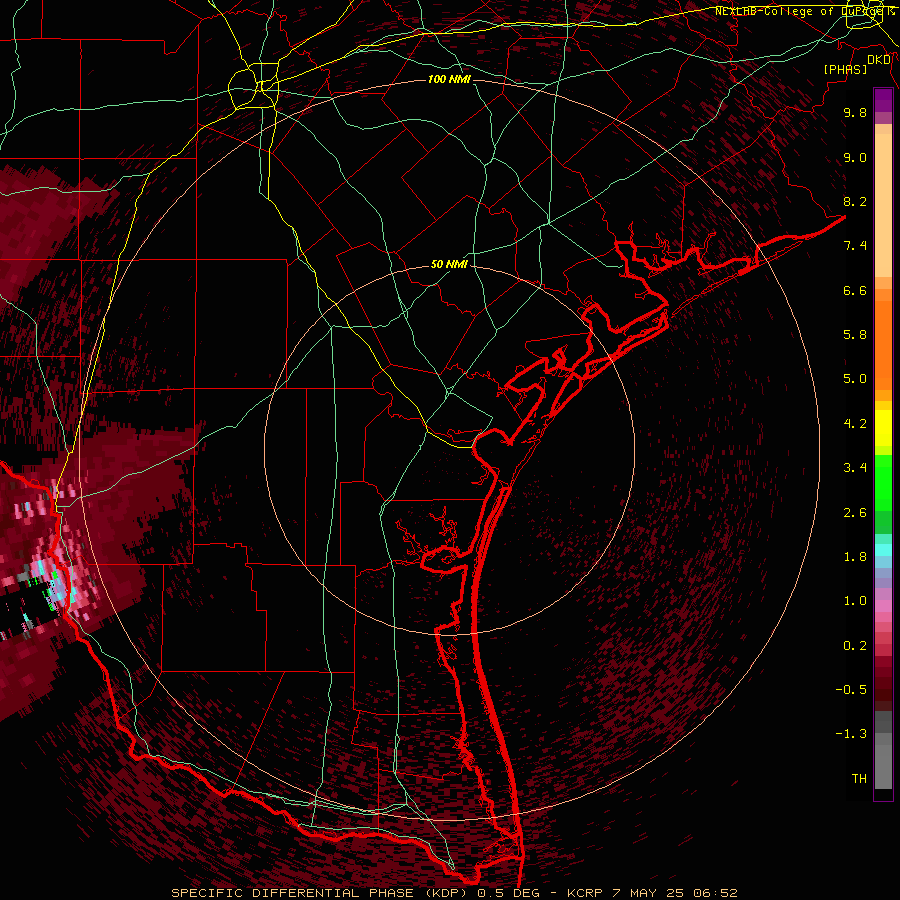Click the yellow segment of the color bar

pyautogui.click(x=883, y=428)
